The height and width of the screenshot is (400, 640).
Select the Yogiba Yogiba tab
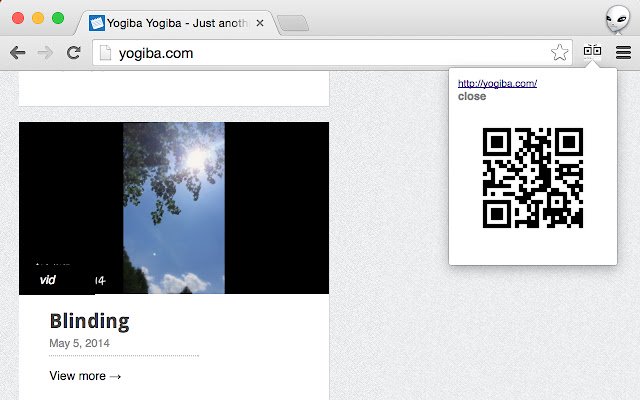click(176, 23)
